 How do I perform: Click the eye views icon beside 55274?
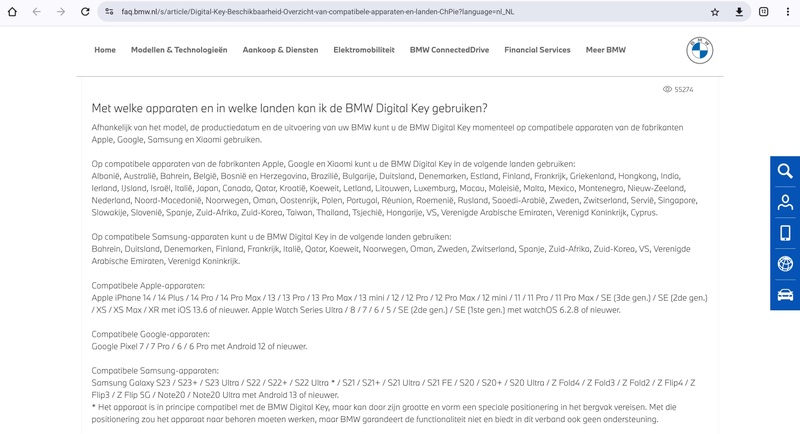[667, 89]
